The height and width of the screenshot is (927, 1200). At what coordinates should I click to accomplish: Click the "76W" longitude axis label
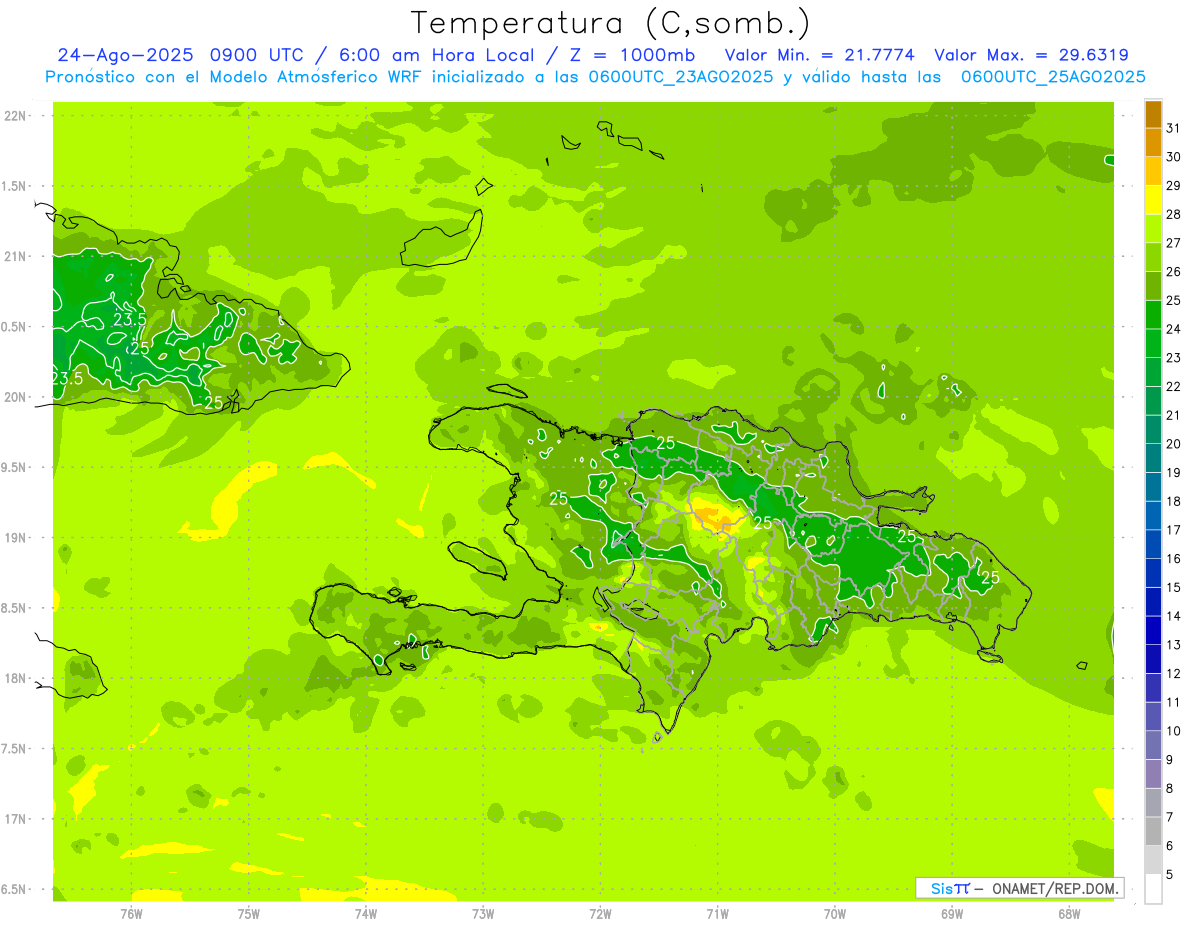click(x=131, y=914)
